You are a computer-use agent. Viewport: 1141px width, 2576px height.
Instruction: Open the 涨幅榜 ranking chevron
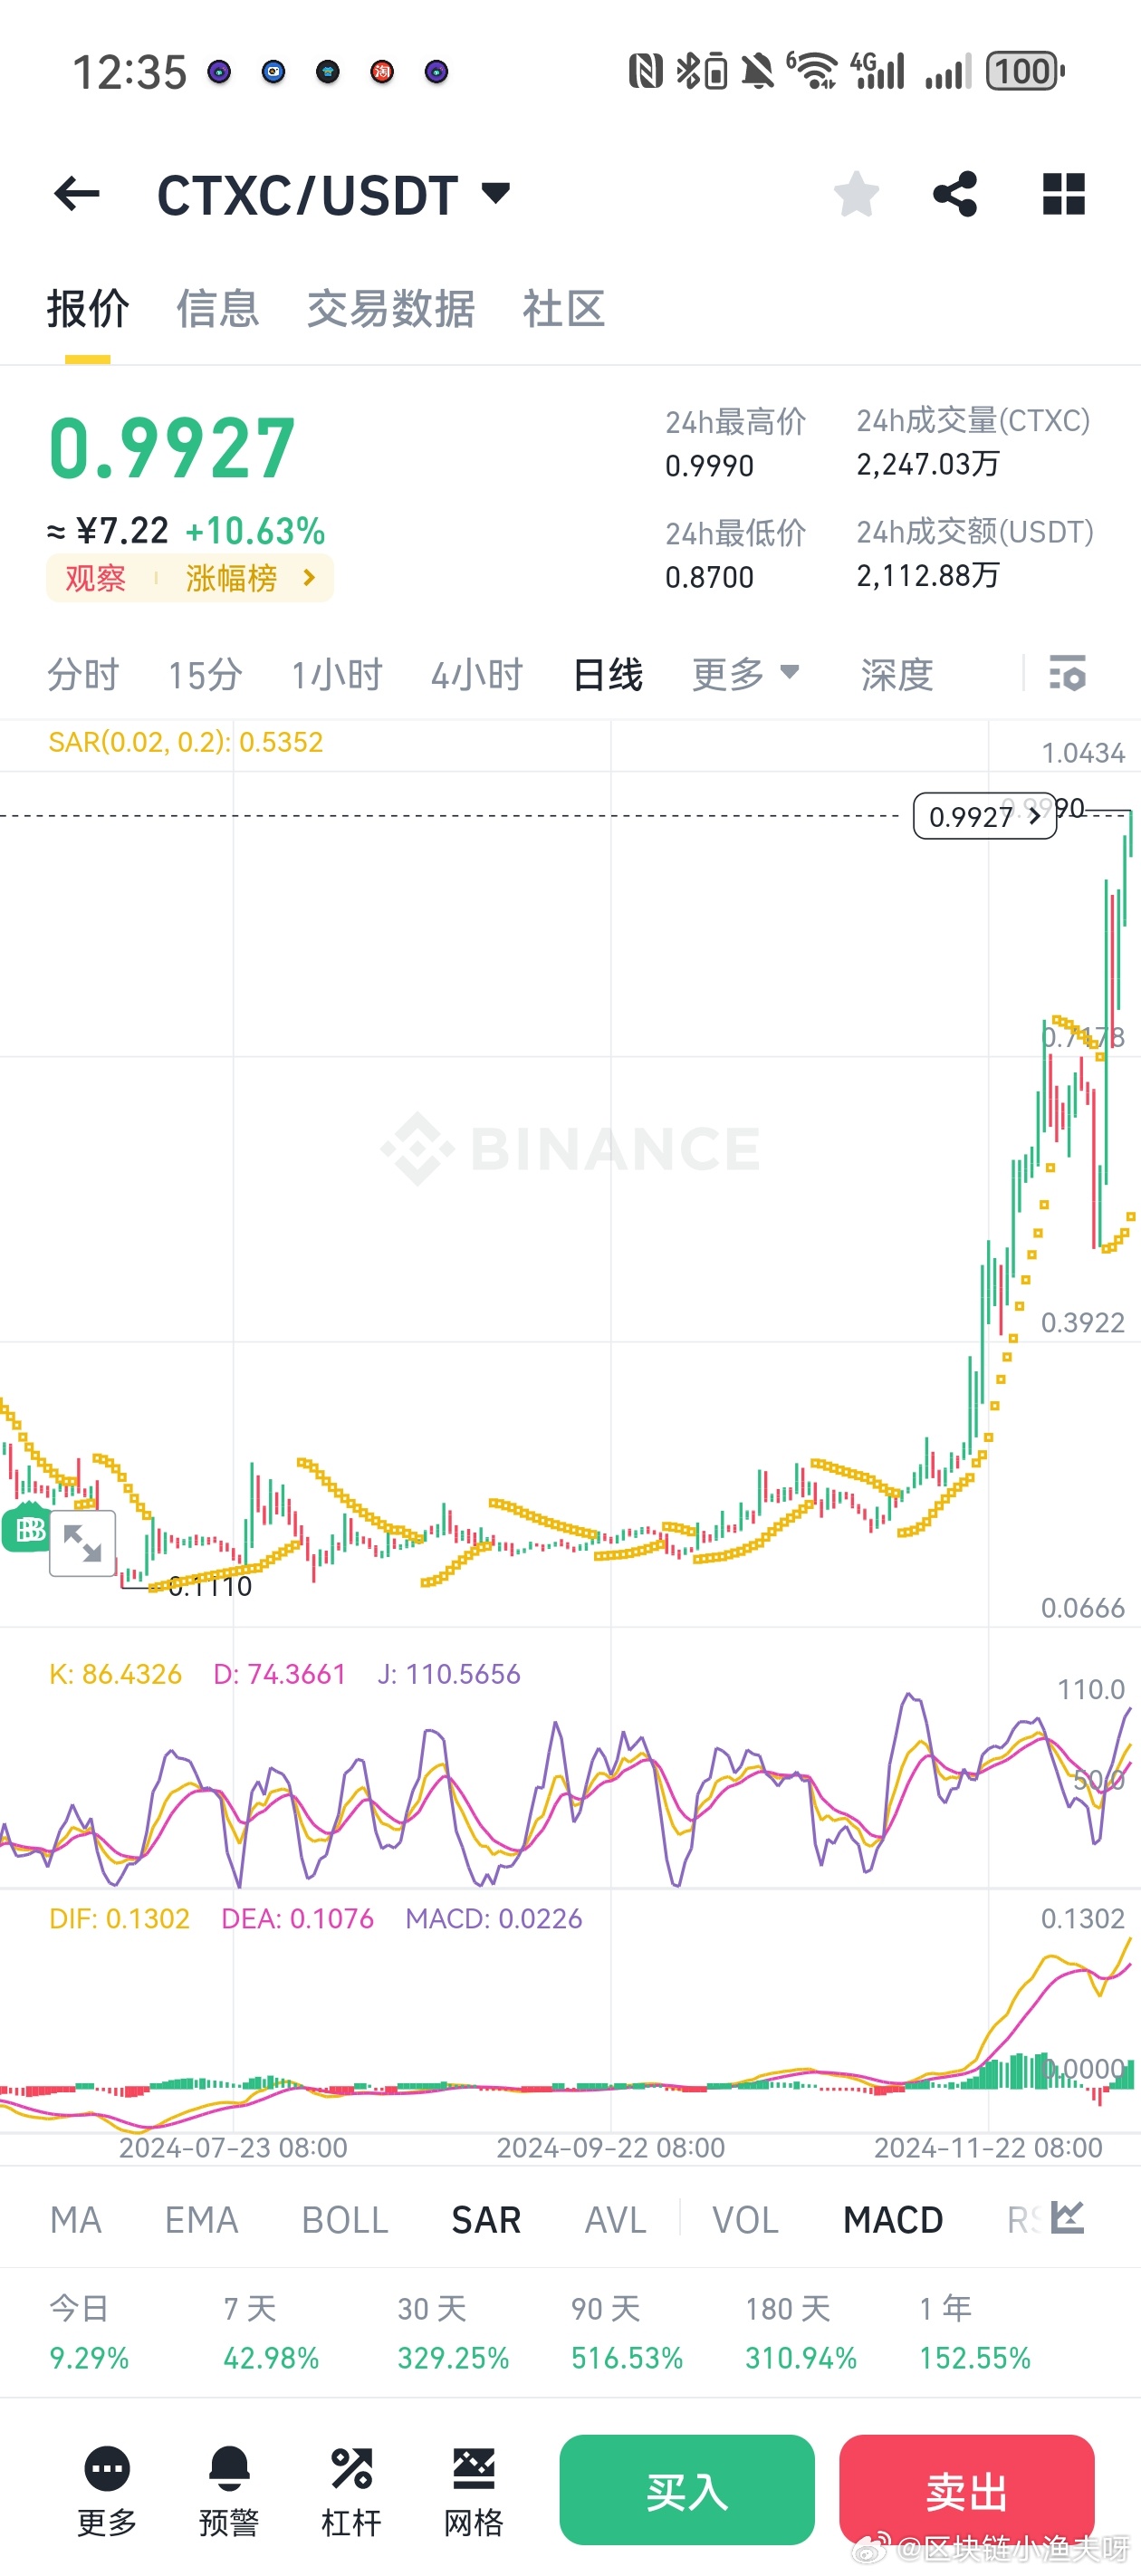click(309, 577)
